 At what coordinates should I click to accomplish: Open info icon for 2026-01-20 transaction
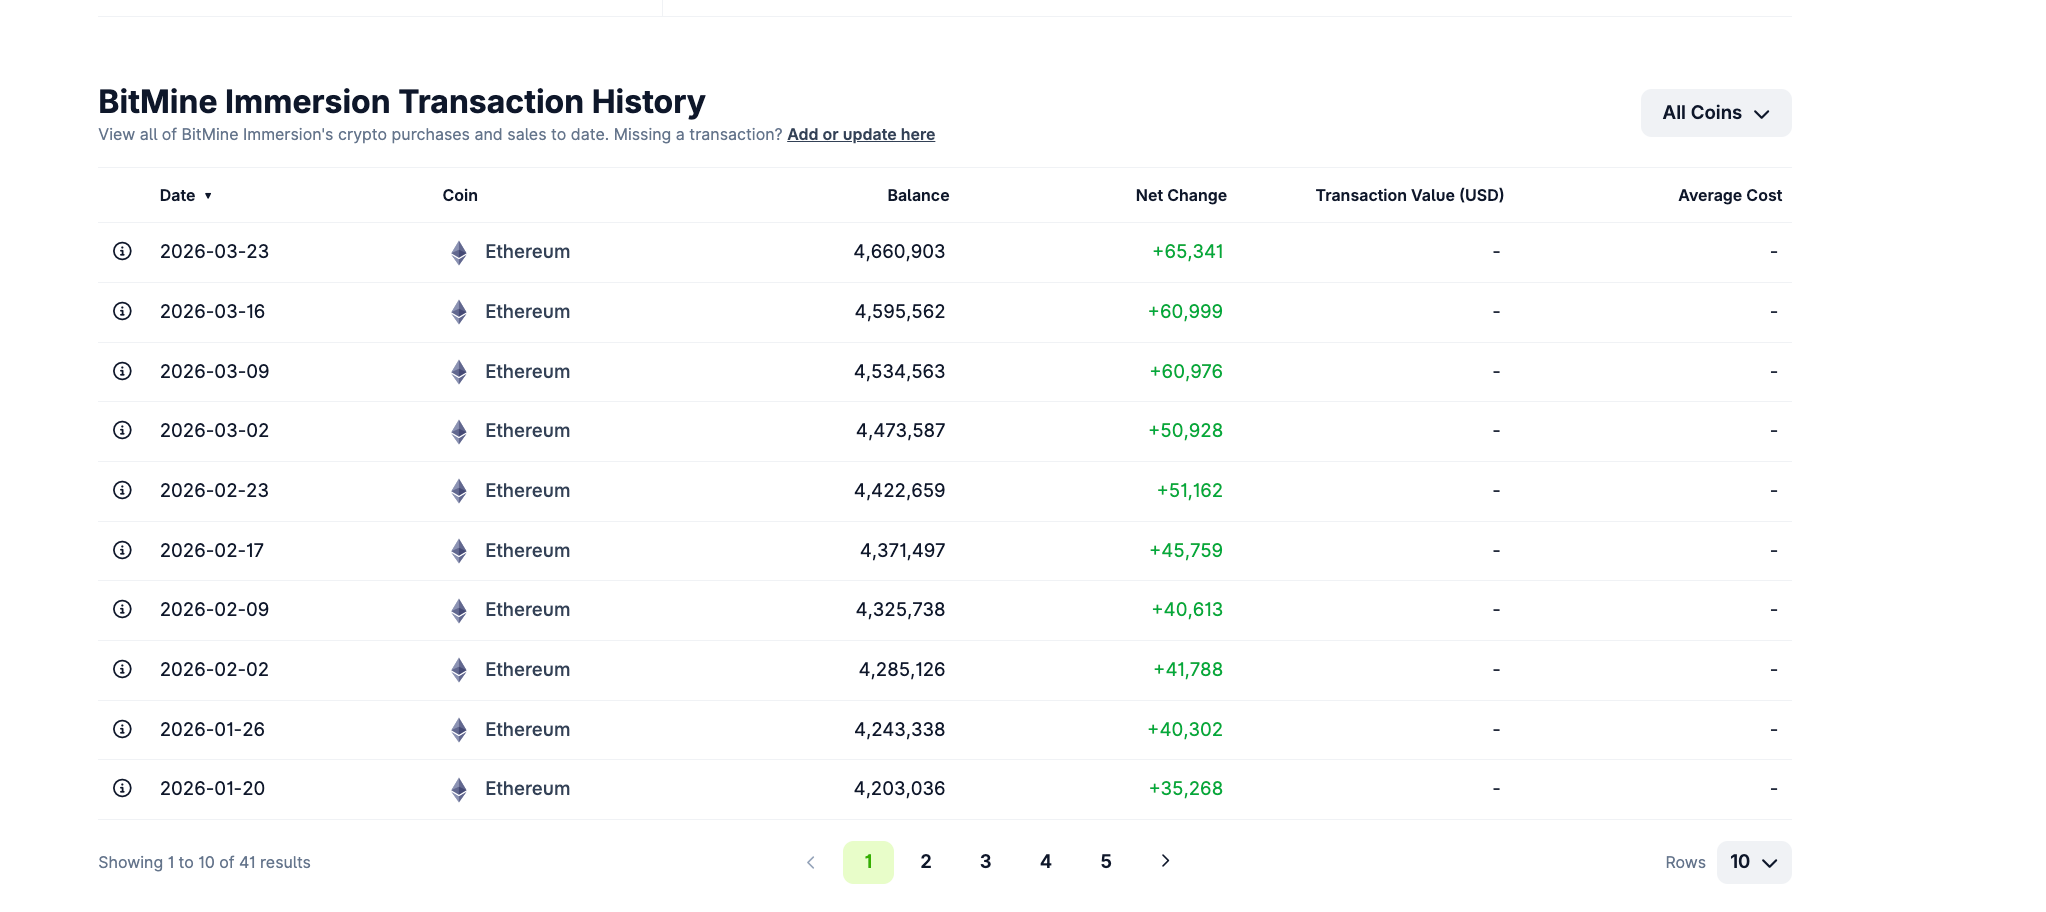[122, 788]
